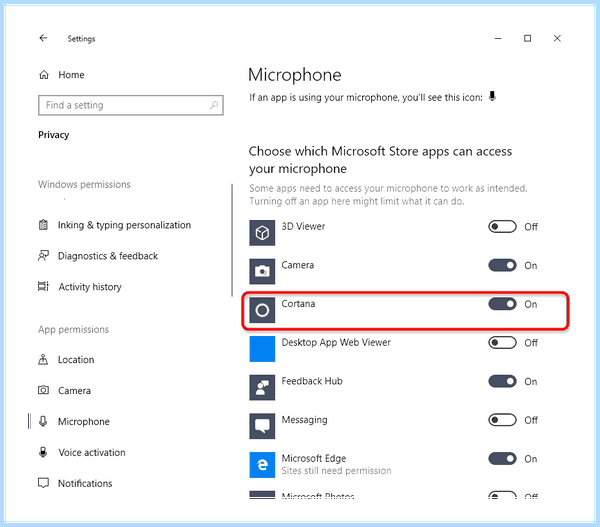Click the 'App permissions' section header

pos(73,330)
